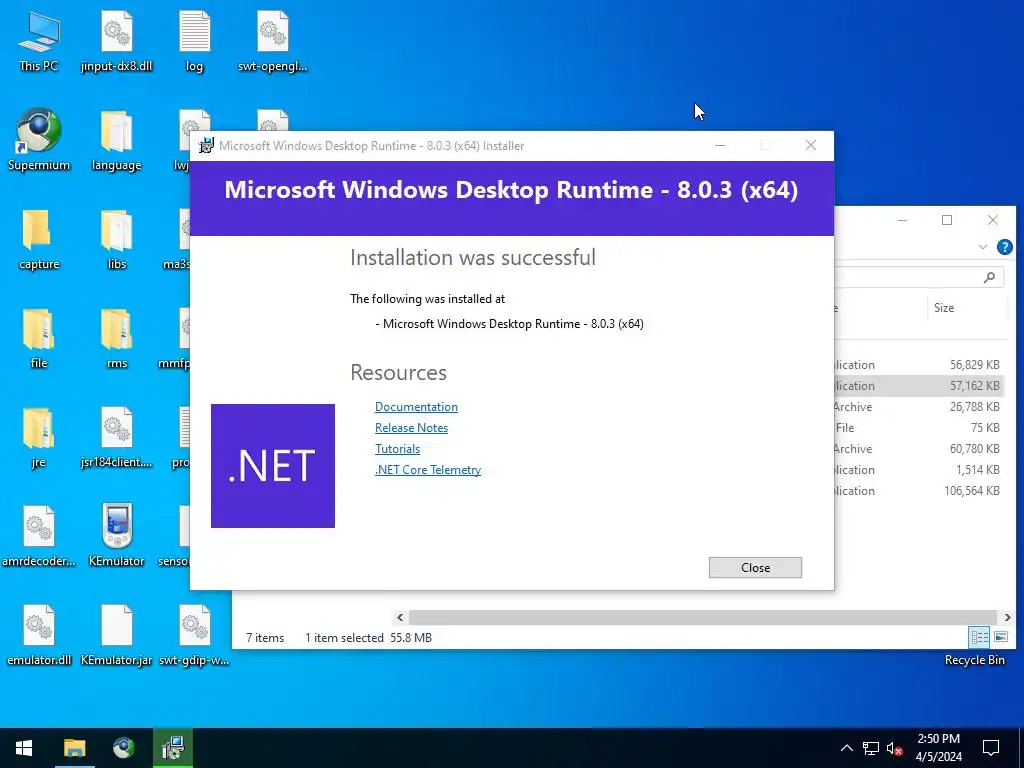Open This PC desktop icon

point(39,40)
